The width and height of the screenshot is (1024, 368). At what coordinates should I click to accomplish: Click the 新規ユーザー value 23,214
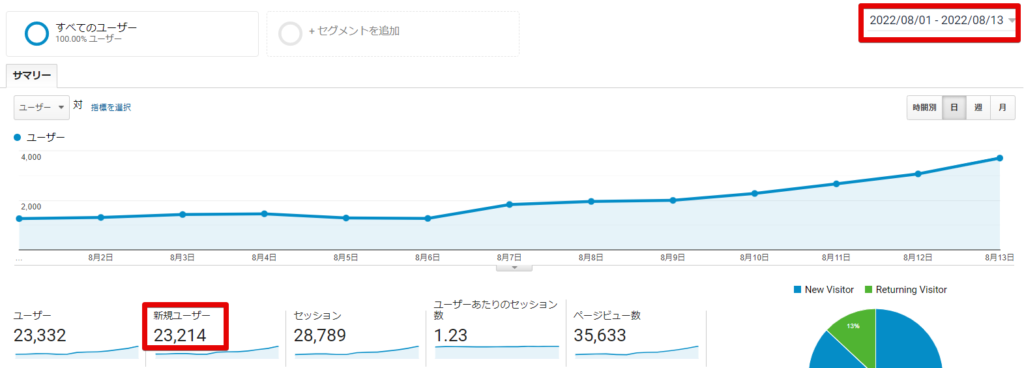tap(180, 335)
